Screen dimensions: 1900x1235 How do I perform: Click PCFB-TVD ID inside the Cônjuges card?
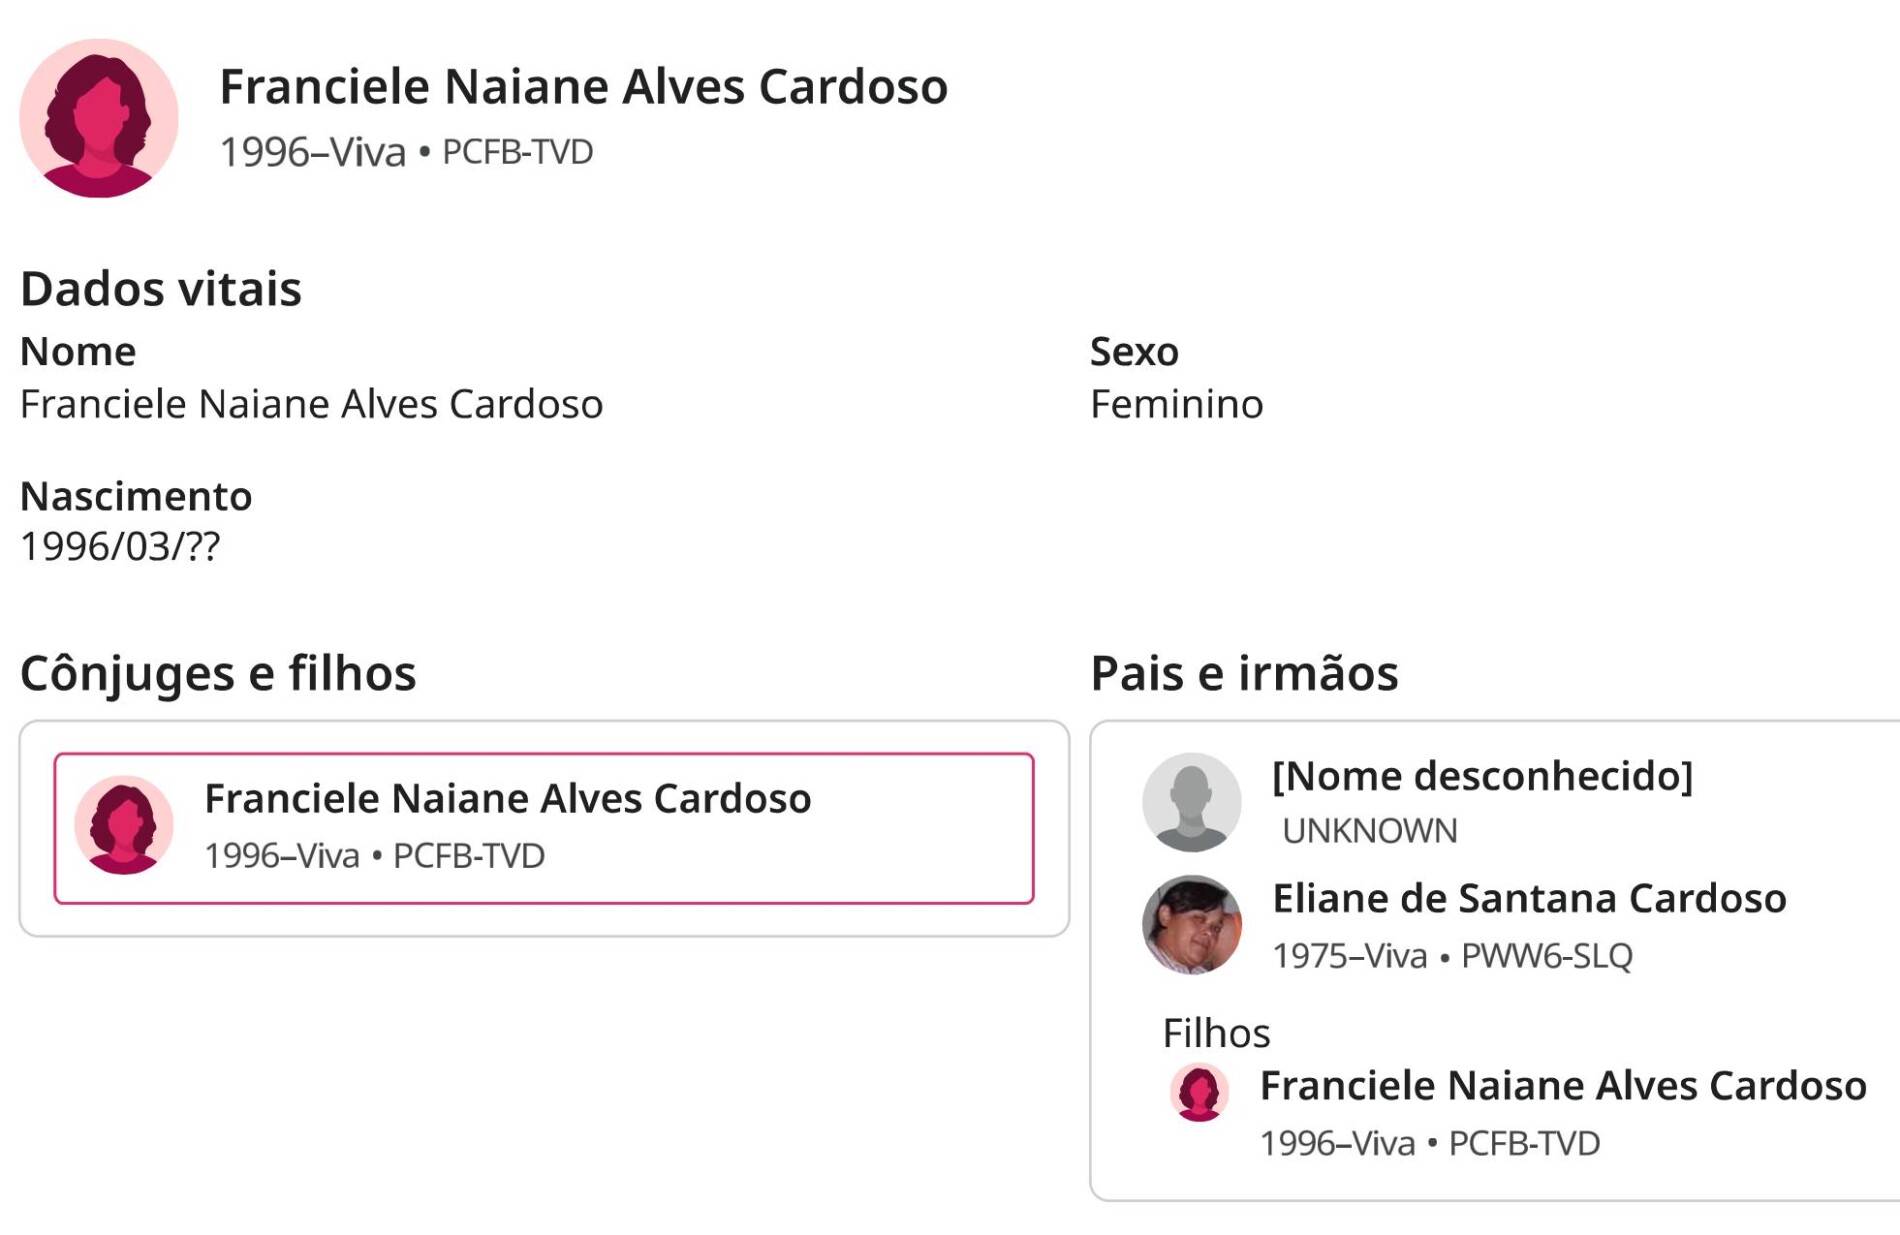468,856
